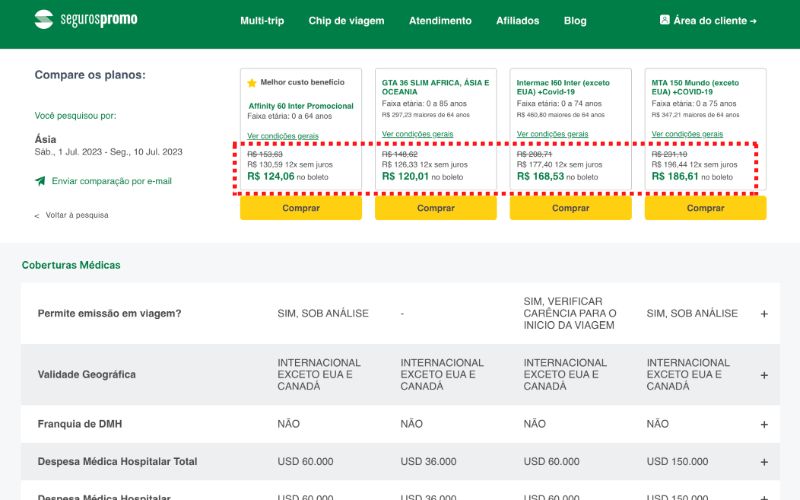Open Área do cliente login
800x500 pixels.
[x=708, y=20]
